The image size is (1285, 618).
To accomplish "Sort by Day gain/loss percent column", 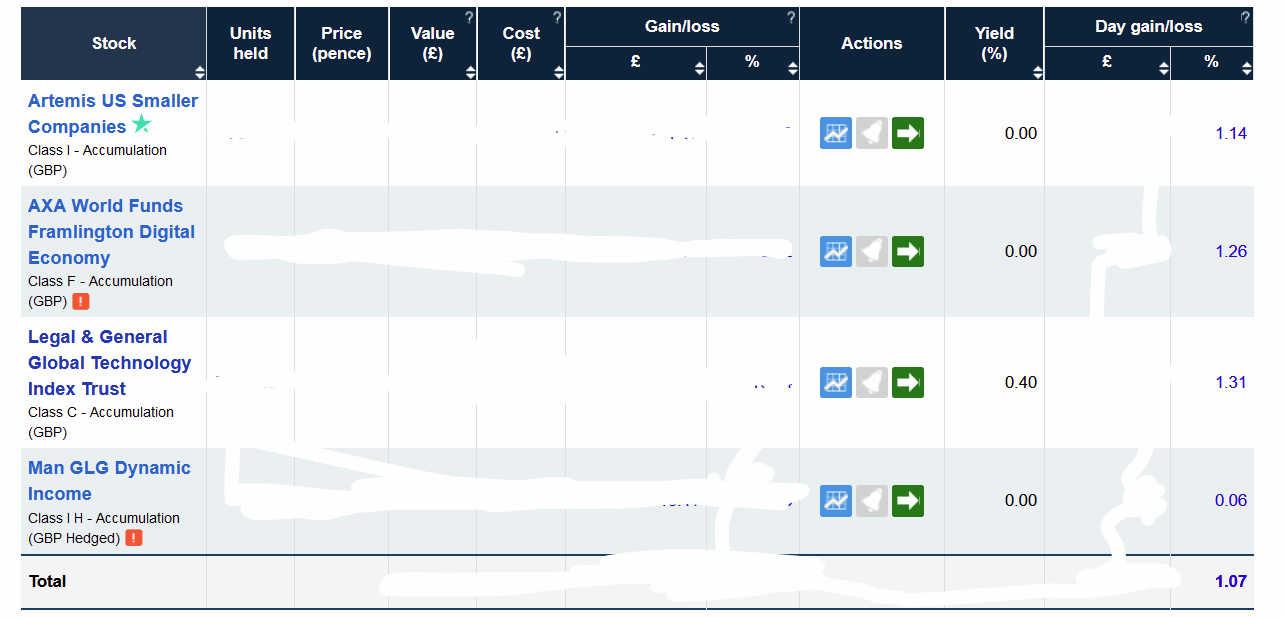I will 1246,68.
